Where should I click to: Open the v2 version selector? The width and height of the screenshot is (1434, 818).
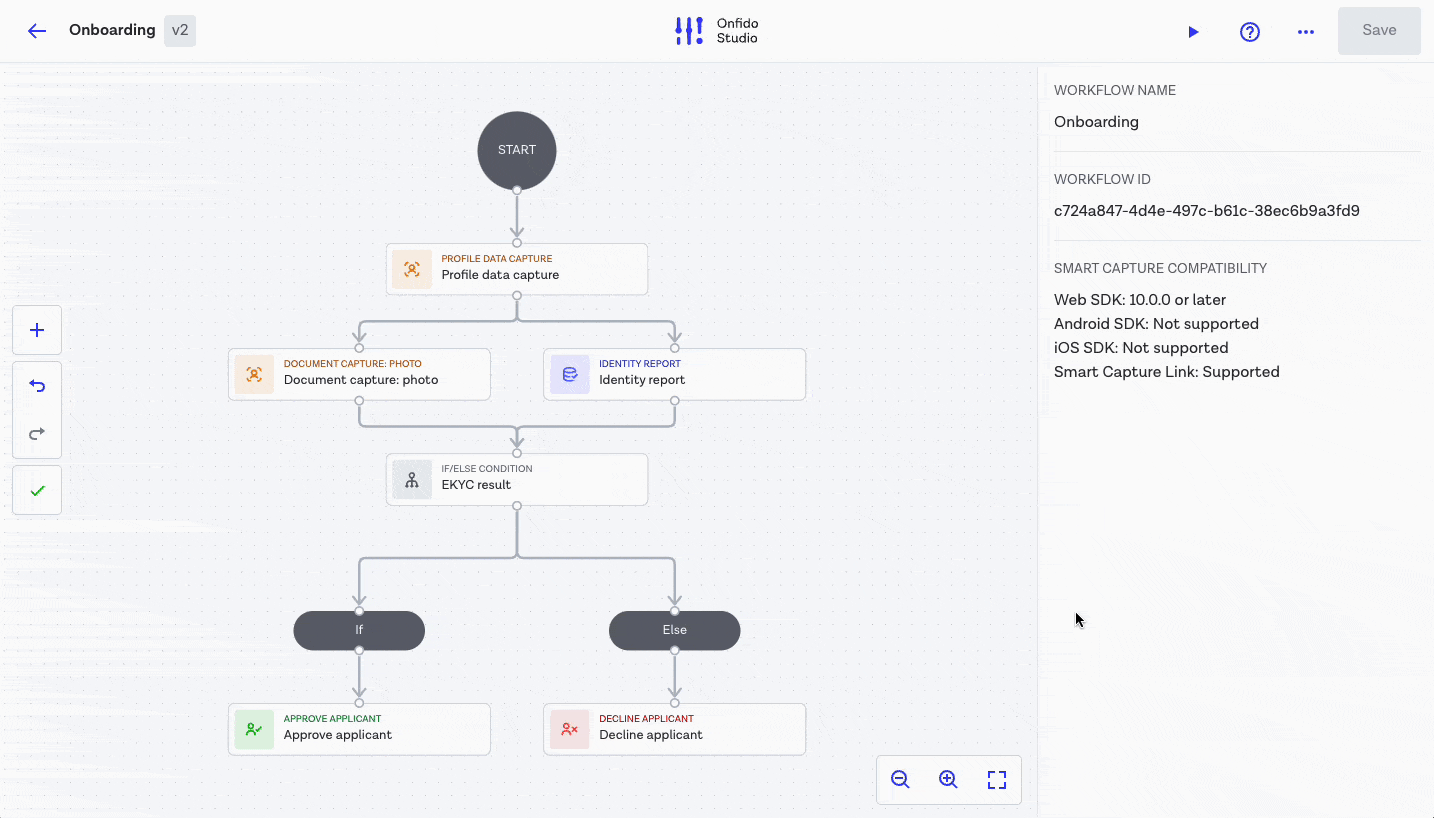pyautogui.click(x=180, y=31)
